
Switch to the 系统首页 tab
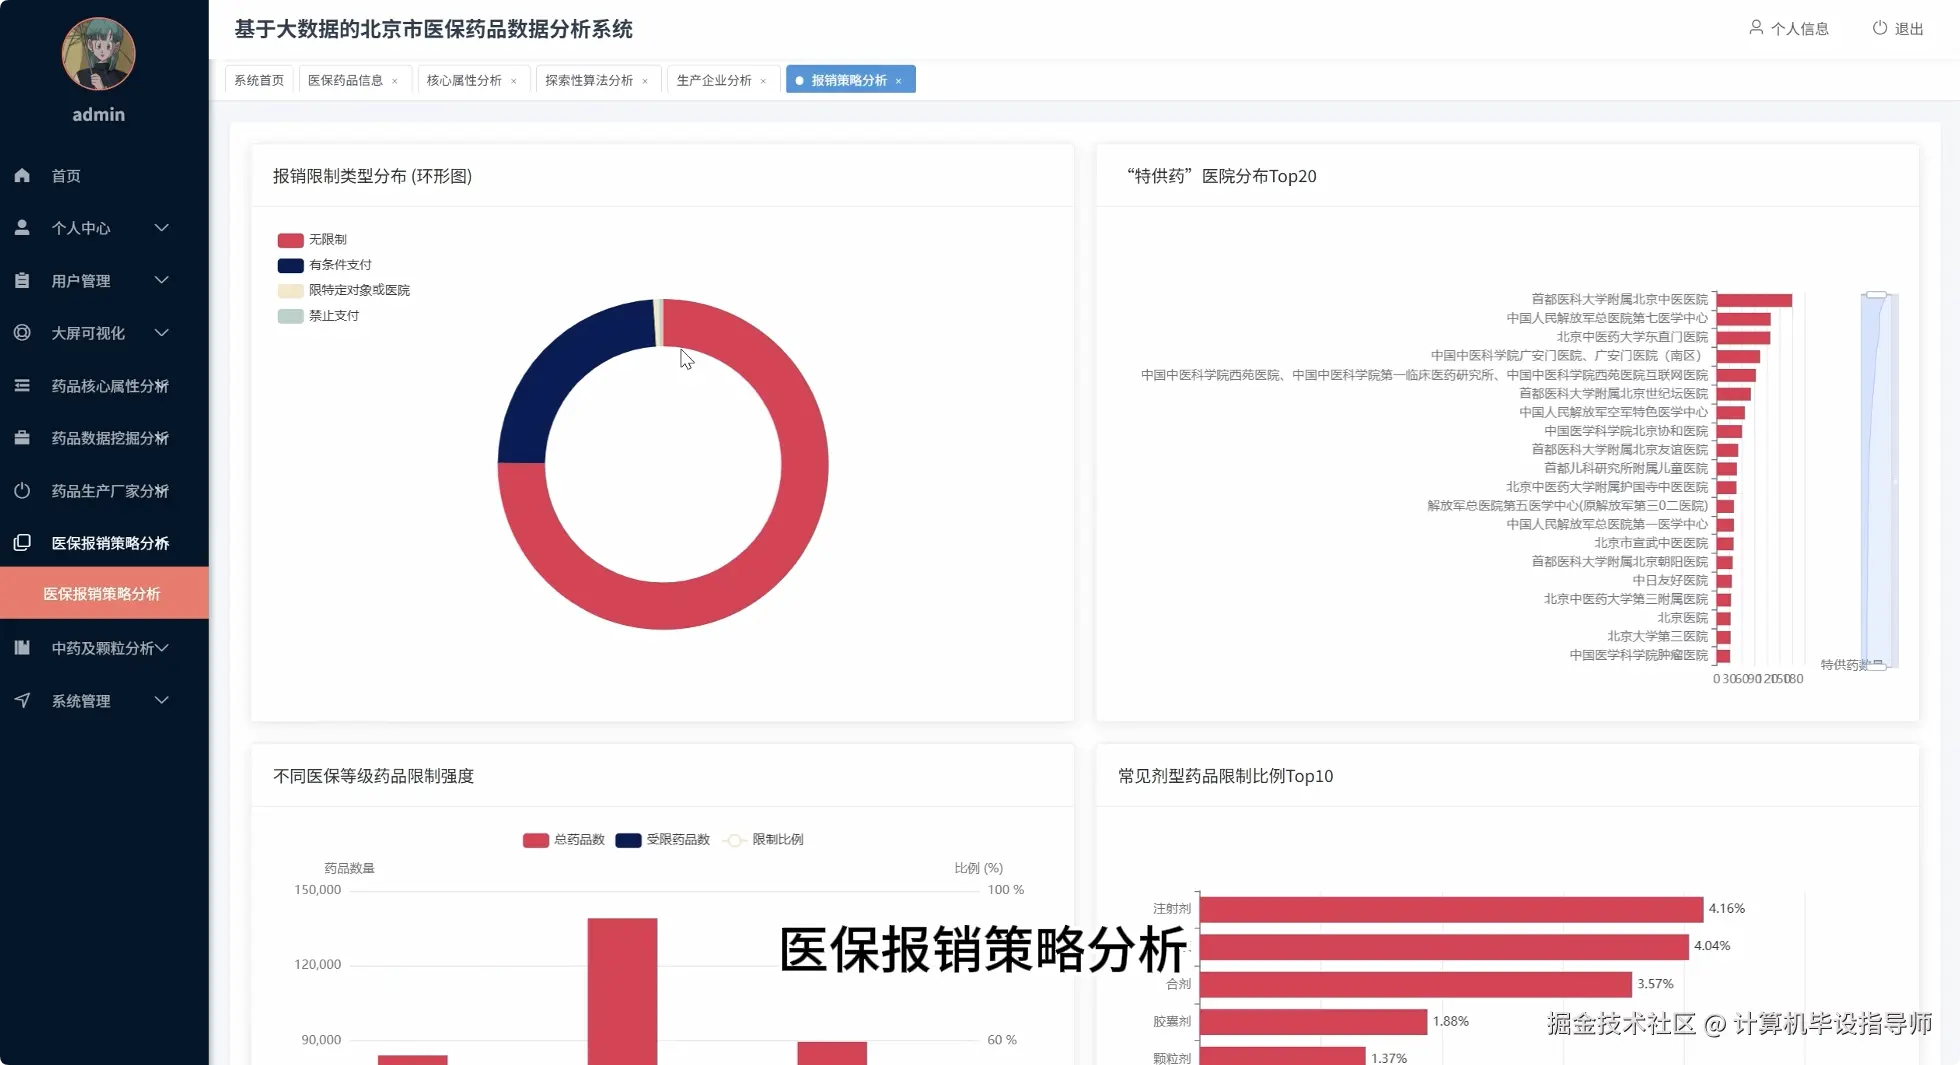tap(258, 79)
